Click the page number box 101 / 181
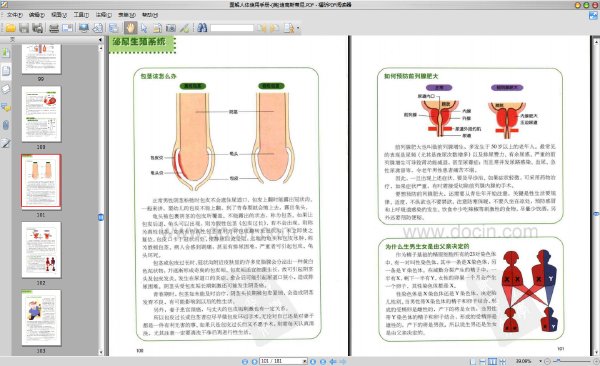The width and height of the screenshot is (600, 366). point(283,361)
